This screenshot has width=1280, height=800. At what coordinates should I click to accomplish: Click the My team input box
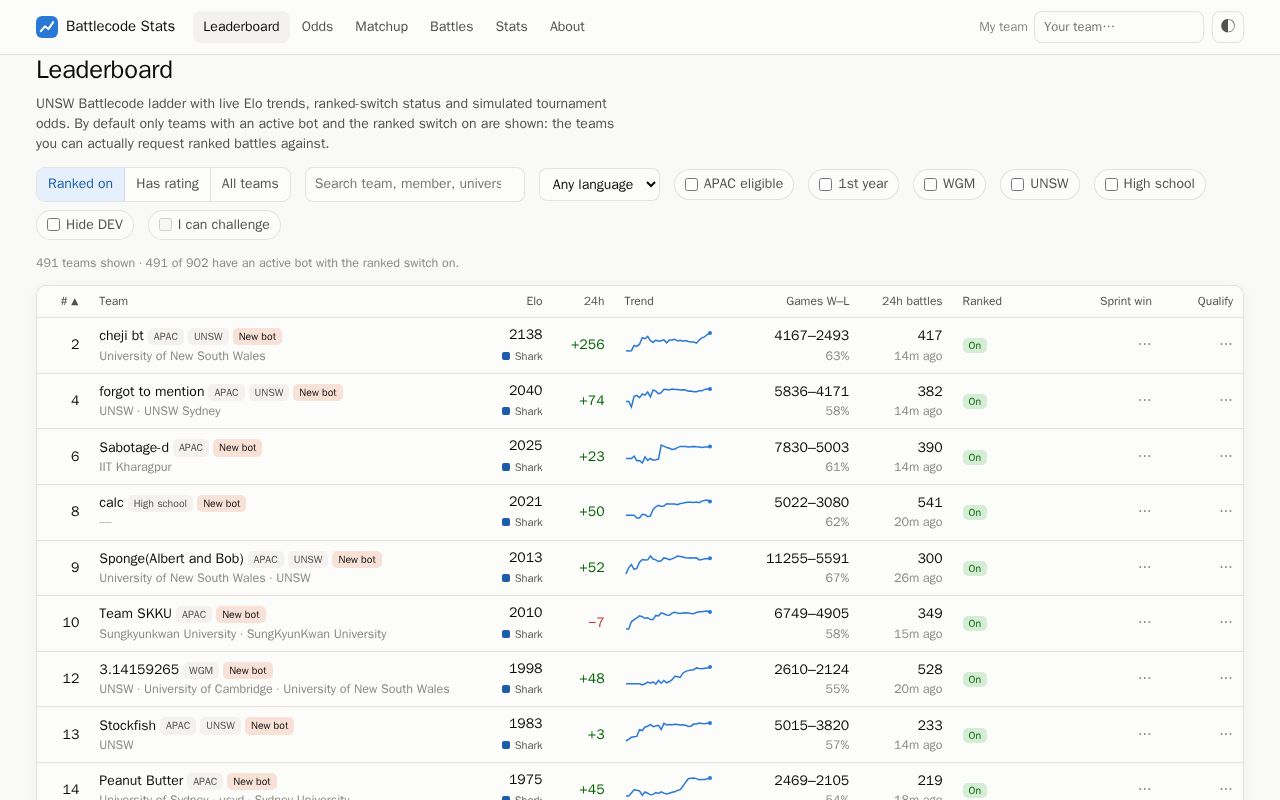click(x=1119, y=27)
